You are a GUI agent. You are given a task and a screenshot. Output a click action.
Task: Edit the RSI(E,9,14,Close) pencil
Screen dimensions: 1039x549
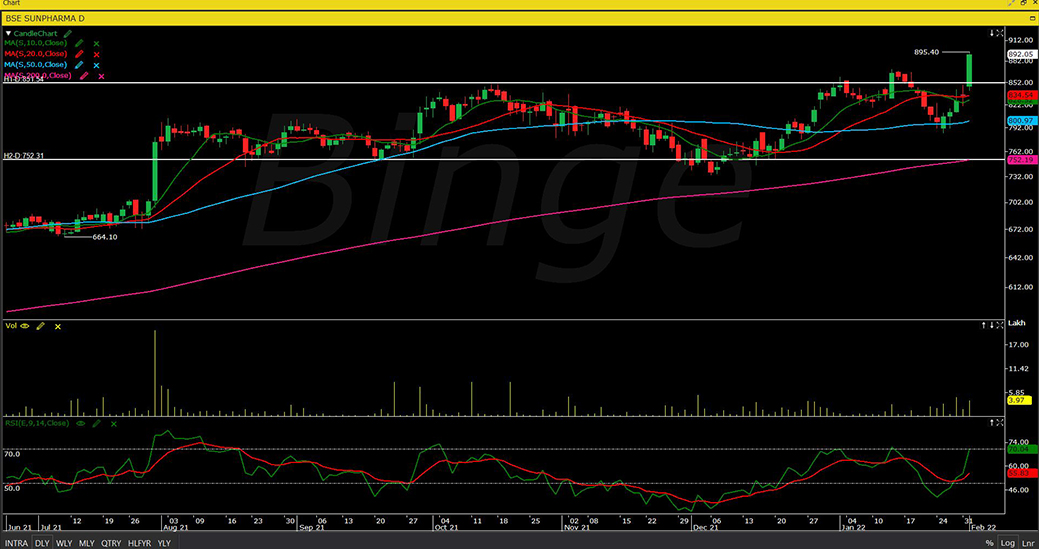pyautogui.click(x=97, y=423)
